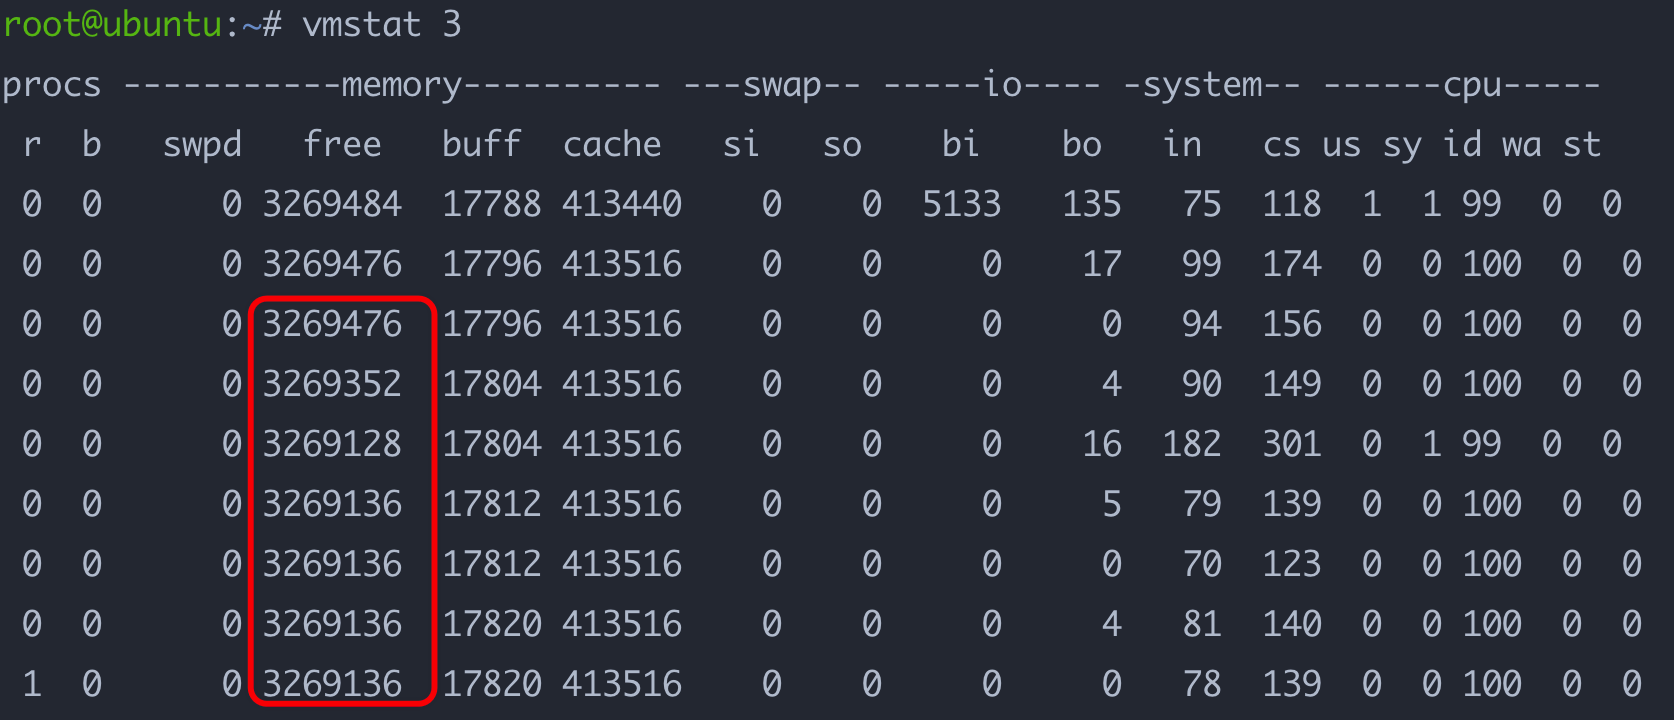Click the free column header

point(342,145)
